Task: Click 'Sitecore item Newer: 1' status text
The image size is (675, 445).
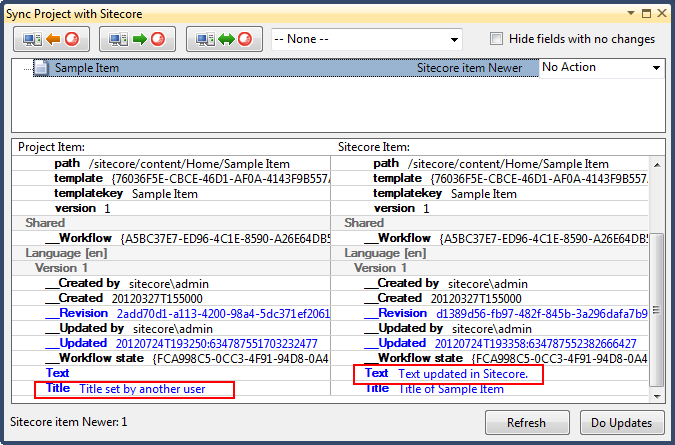Action: point(69,422)
